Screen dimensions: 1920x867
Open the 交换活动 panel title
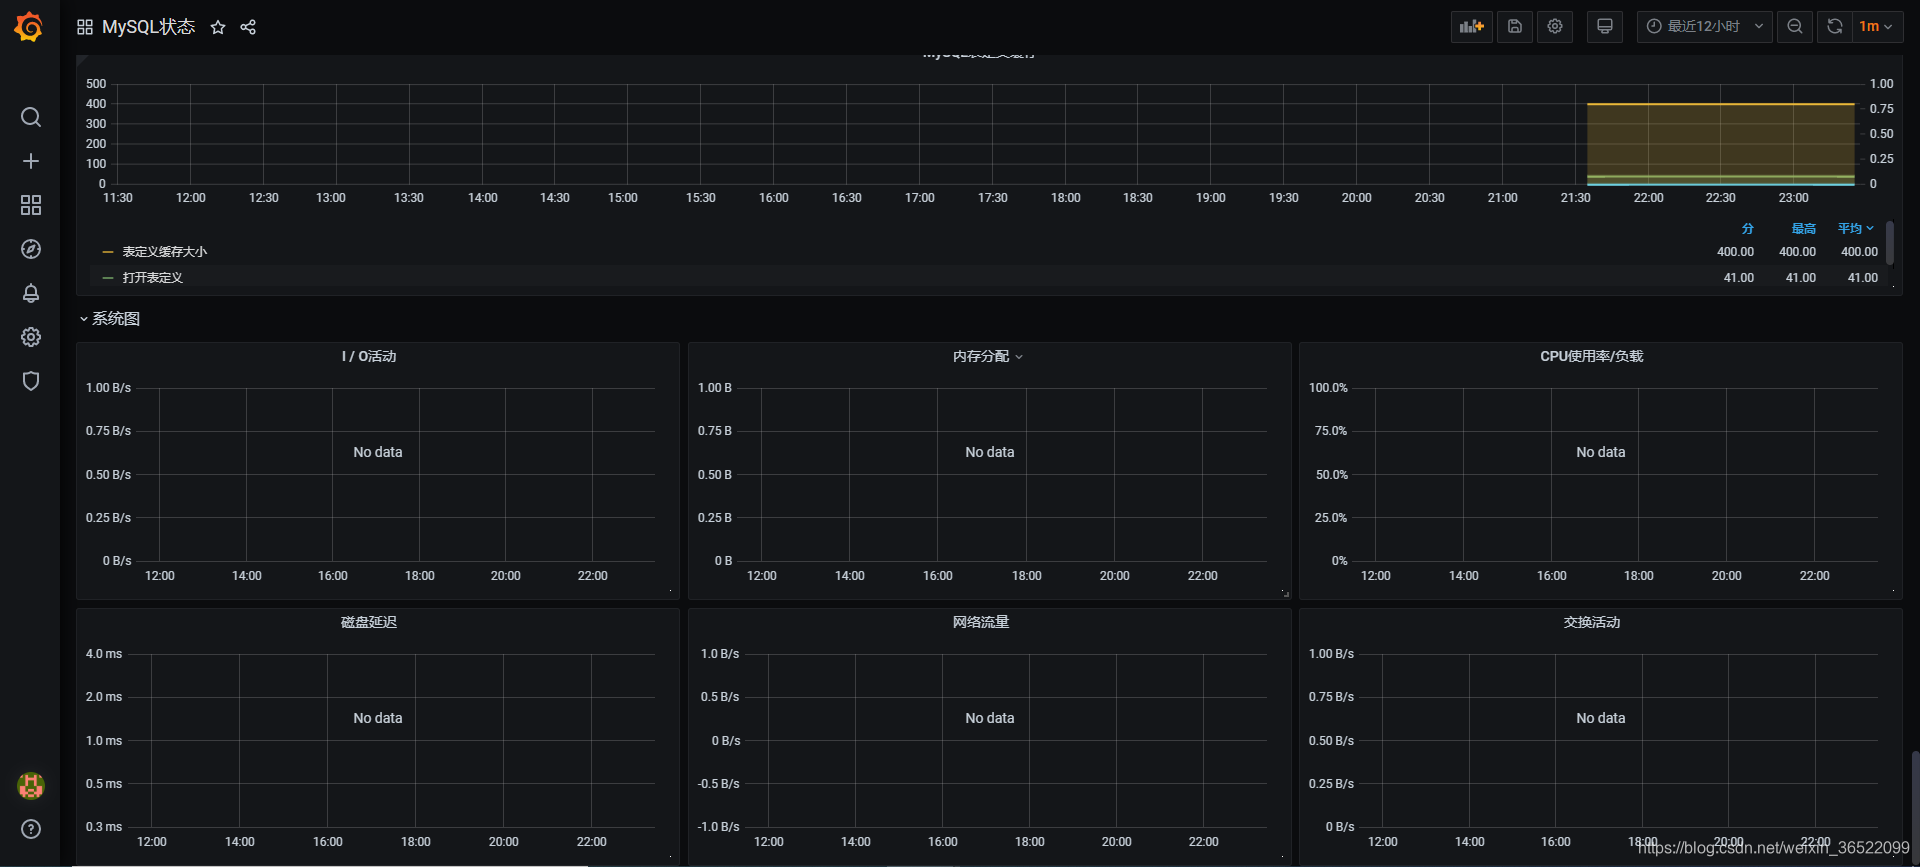(x=1592, y=622)
